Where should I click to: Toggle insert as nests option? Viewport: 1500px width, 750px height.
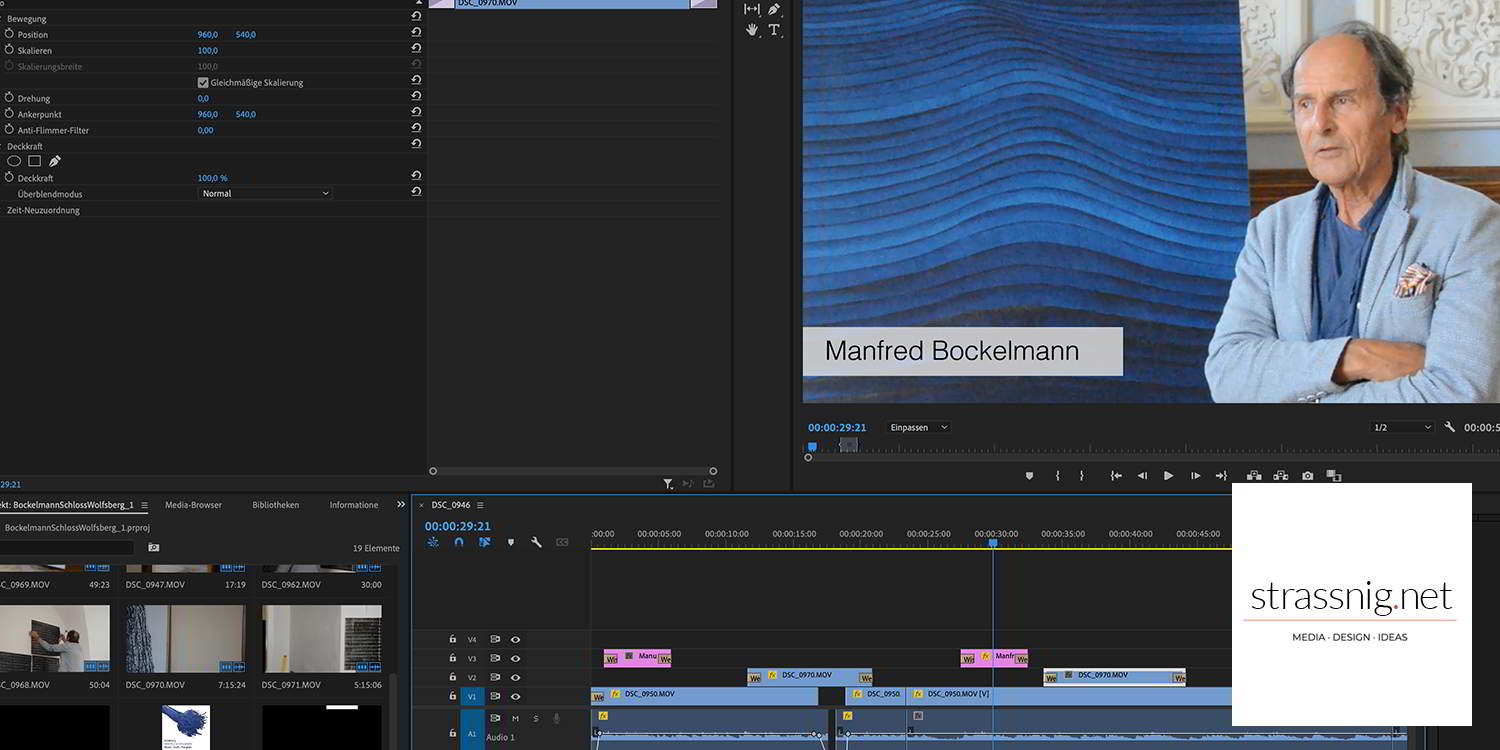click(433, 542)
